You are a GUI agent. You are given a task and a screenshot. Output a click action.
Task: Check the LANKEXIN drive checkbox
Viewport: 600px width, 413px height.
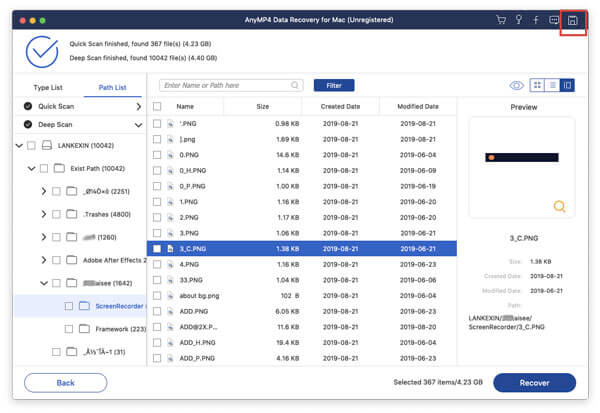coord(31,145)
